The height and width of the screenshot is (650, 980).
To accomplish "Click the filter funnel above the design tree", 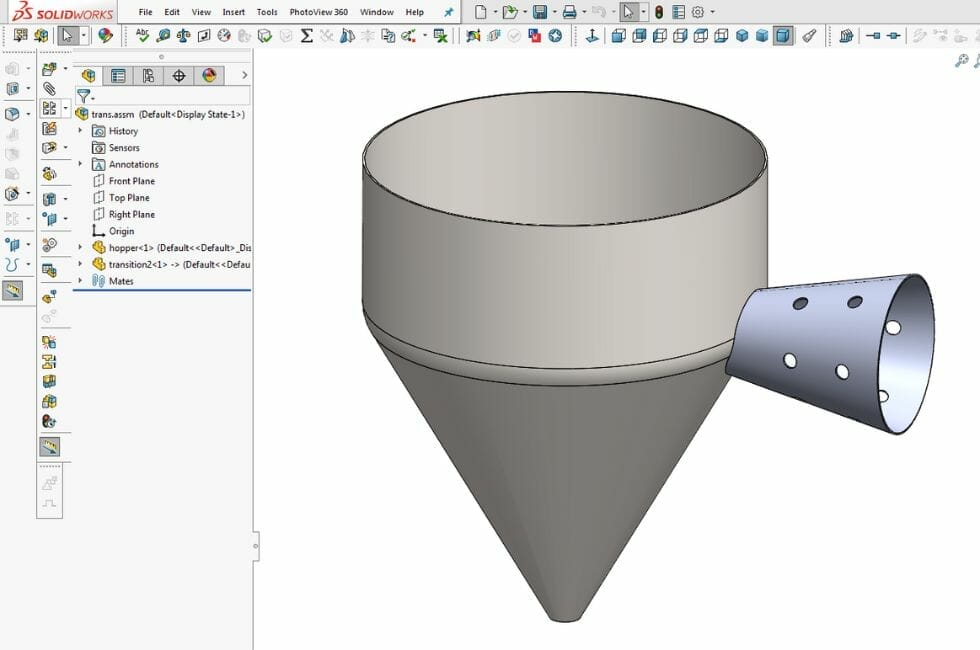I will pyautogui.click(x=84, y=96).
